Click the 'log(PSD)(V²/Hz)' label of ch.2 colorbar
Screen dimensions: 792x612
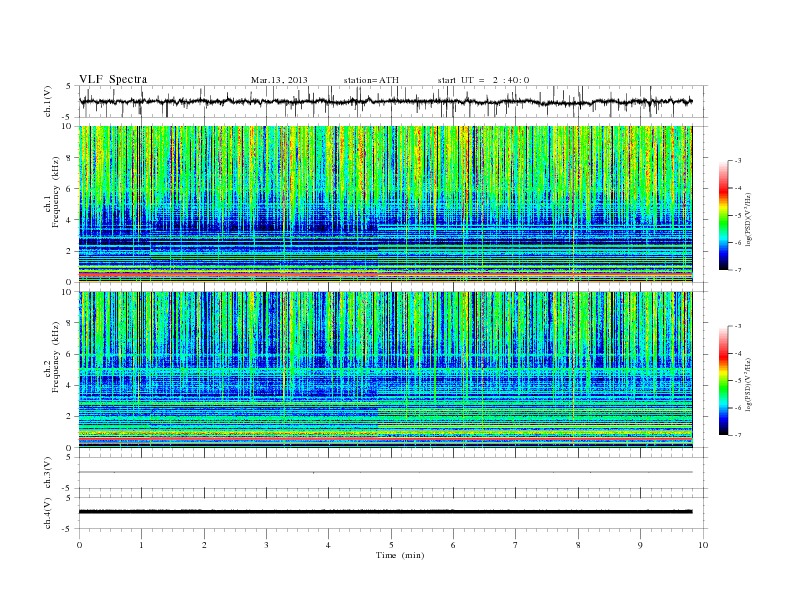(x=749, y=384)
